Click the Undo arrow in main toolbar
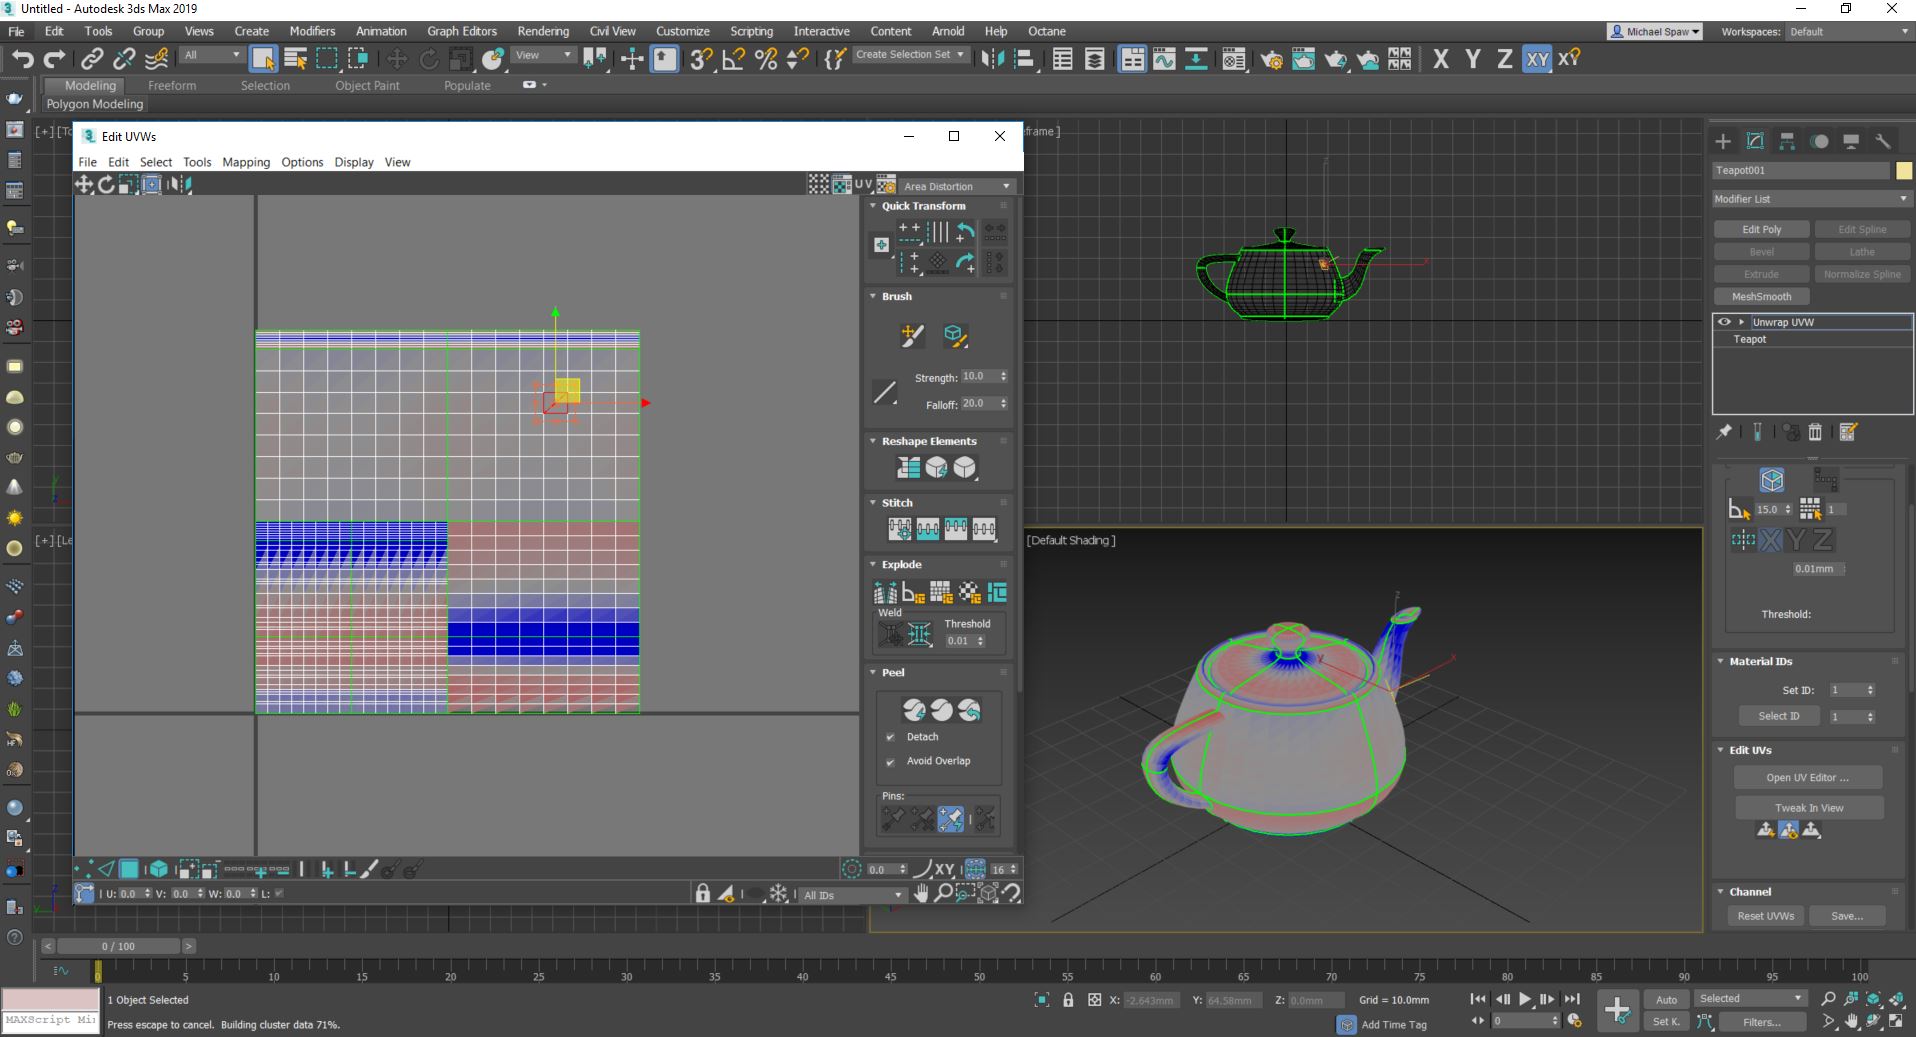This screenshot has height=1037, width=1916. coord(22,59)
